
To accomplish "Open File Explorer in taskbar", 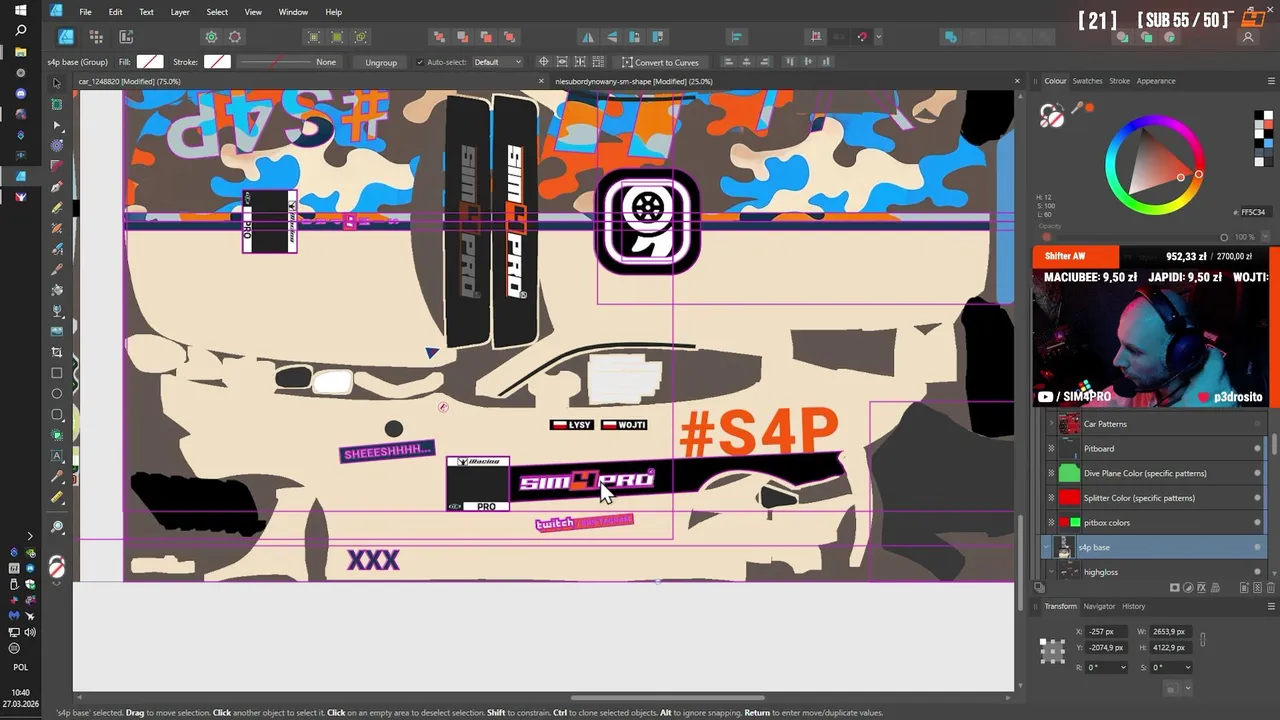I will click(x=20, y=52).
